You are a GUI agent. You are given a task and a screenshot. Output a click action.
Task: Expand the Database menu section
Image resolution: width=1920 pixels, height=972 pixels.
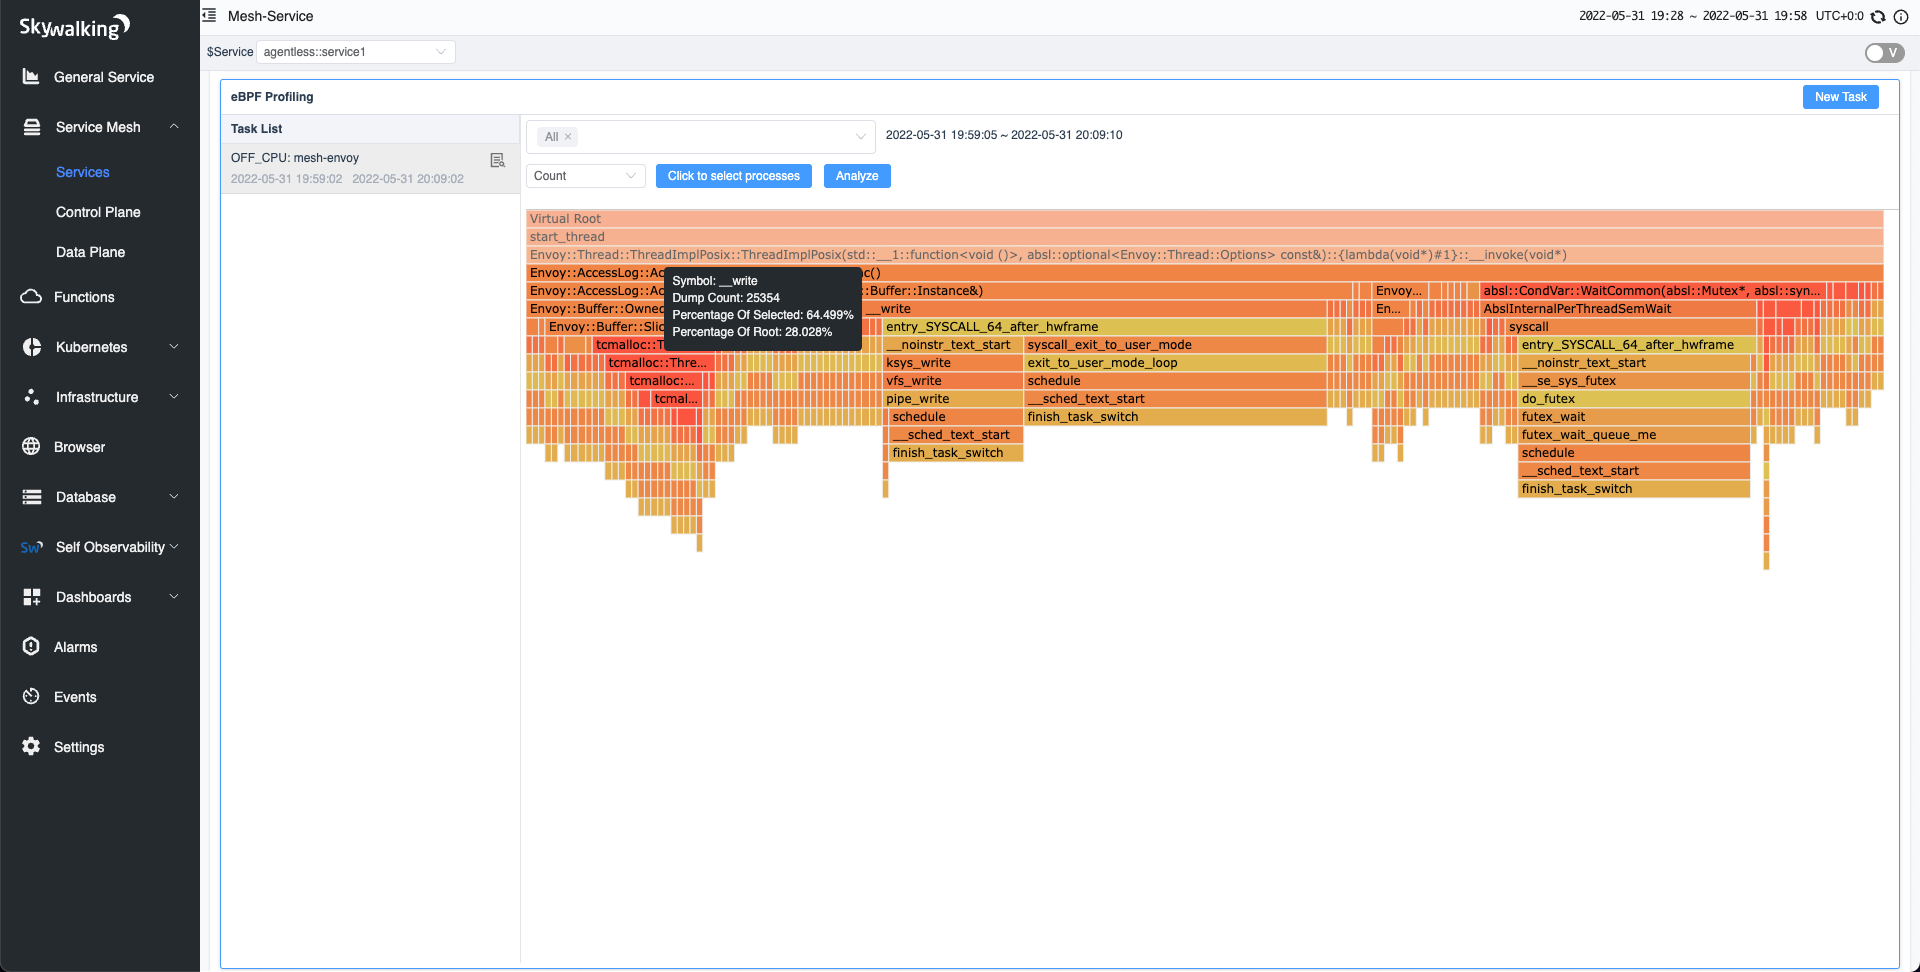click(100, 497)
